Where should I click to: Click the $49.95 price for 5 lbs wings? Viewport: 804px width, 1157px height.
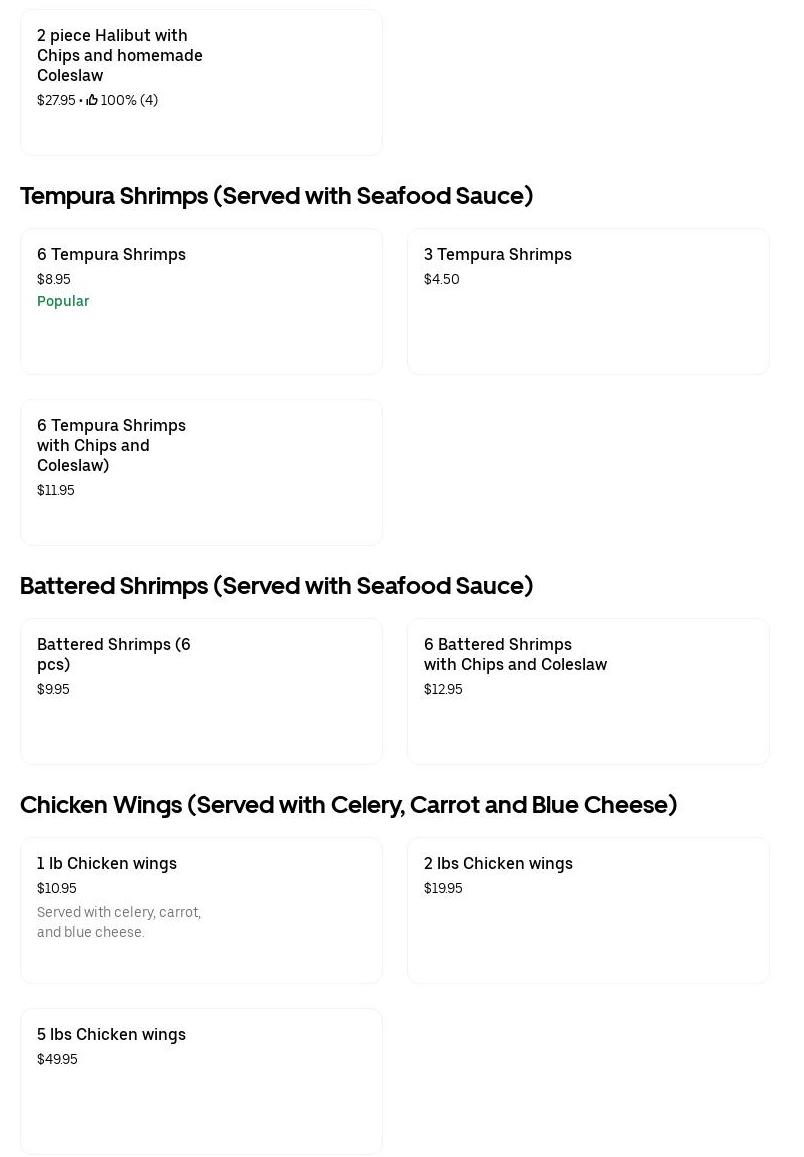point(57,1059)
